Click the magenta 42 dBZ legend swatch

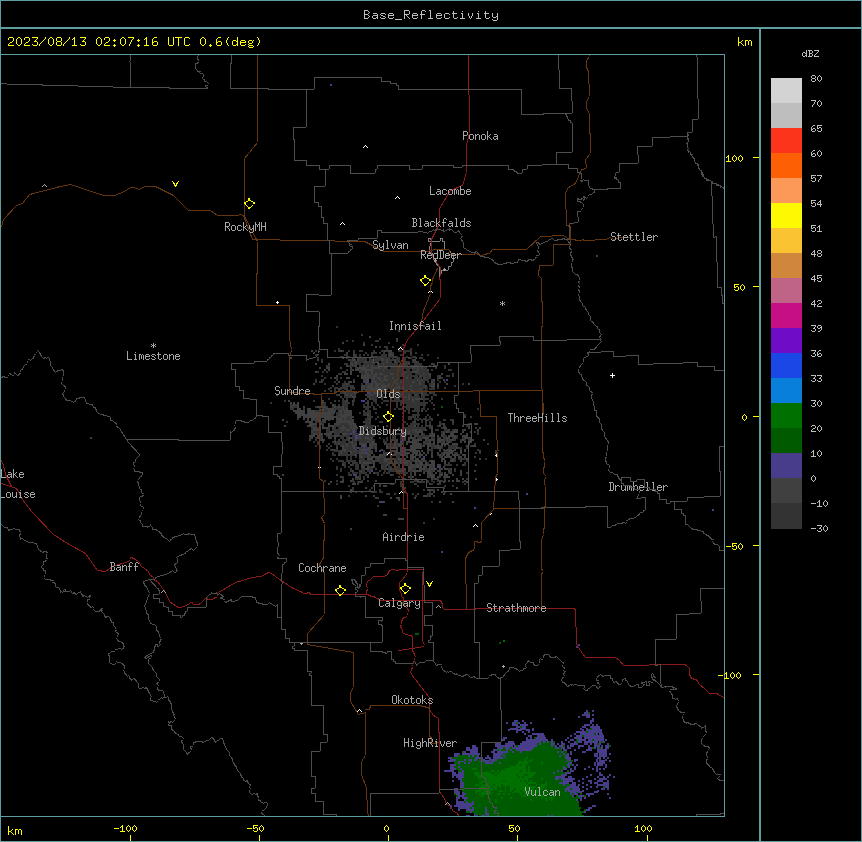click(786, 315)
